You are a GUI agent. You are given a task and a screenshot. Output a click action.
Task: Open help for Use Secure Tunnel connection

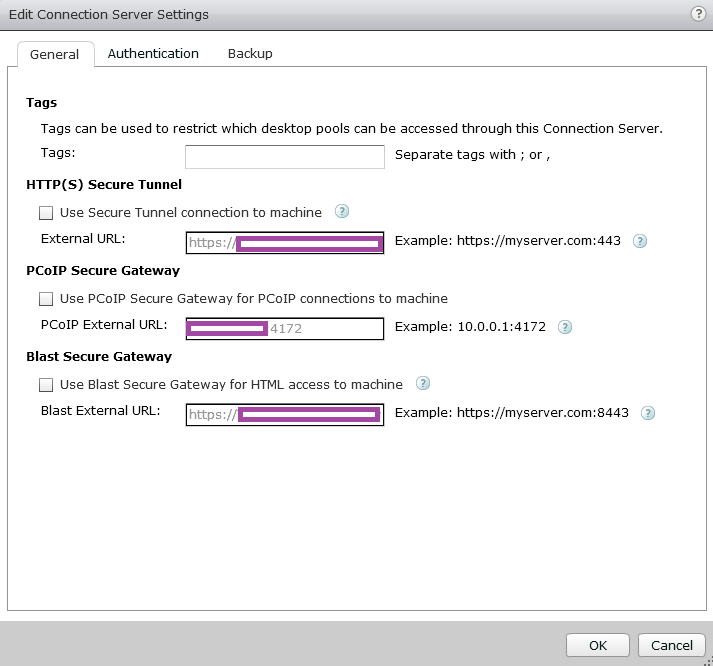click(342, 211)
